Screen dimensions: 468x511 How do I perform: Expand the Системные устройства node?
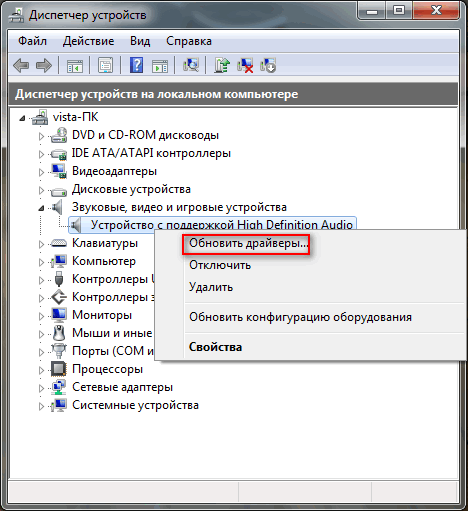(41, 406)
